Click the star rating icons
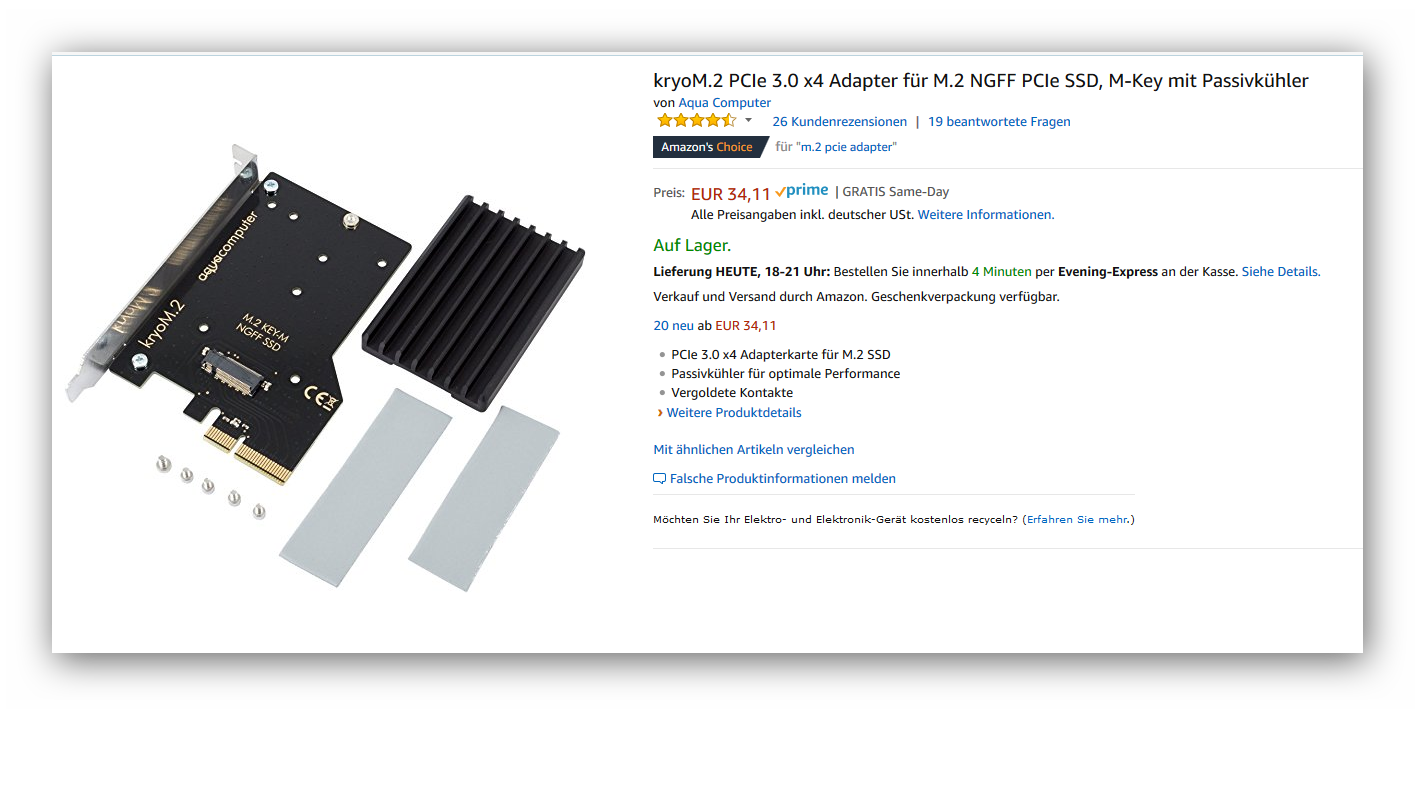 pos(696,121)
